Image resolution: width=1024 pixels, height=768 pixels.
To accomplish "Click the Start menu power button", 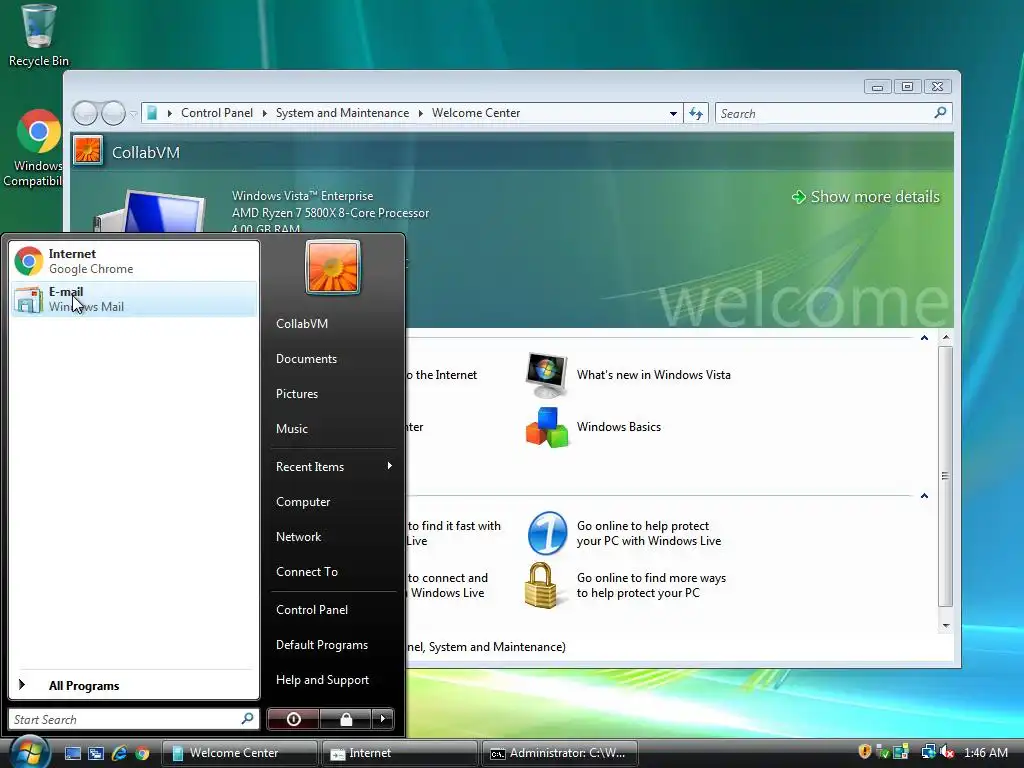I will (293, 719).
